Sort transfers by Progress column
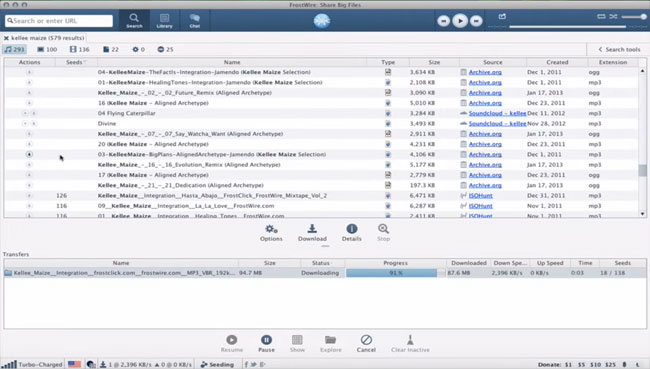This screenshot has width=650, height=369. point(395,263)
